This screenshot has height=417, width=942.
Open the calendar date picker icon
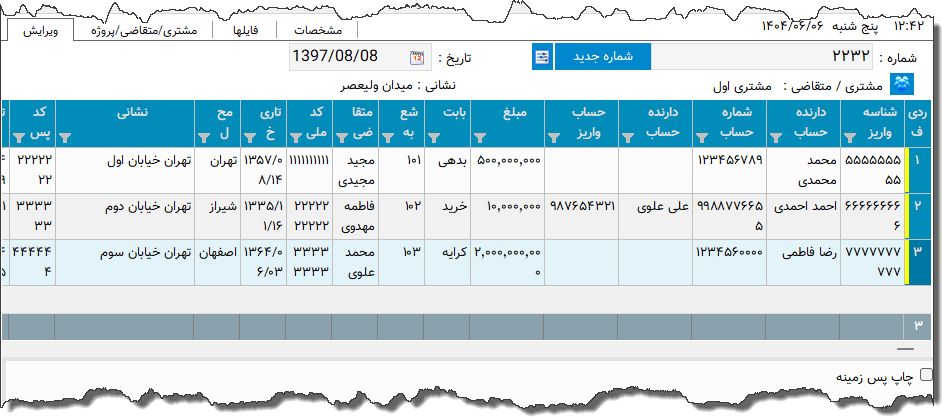[416, 58]
